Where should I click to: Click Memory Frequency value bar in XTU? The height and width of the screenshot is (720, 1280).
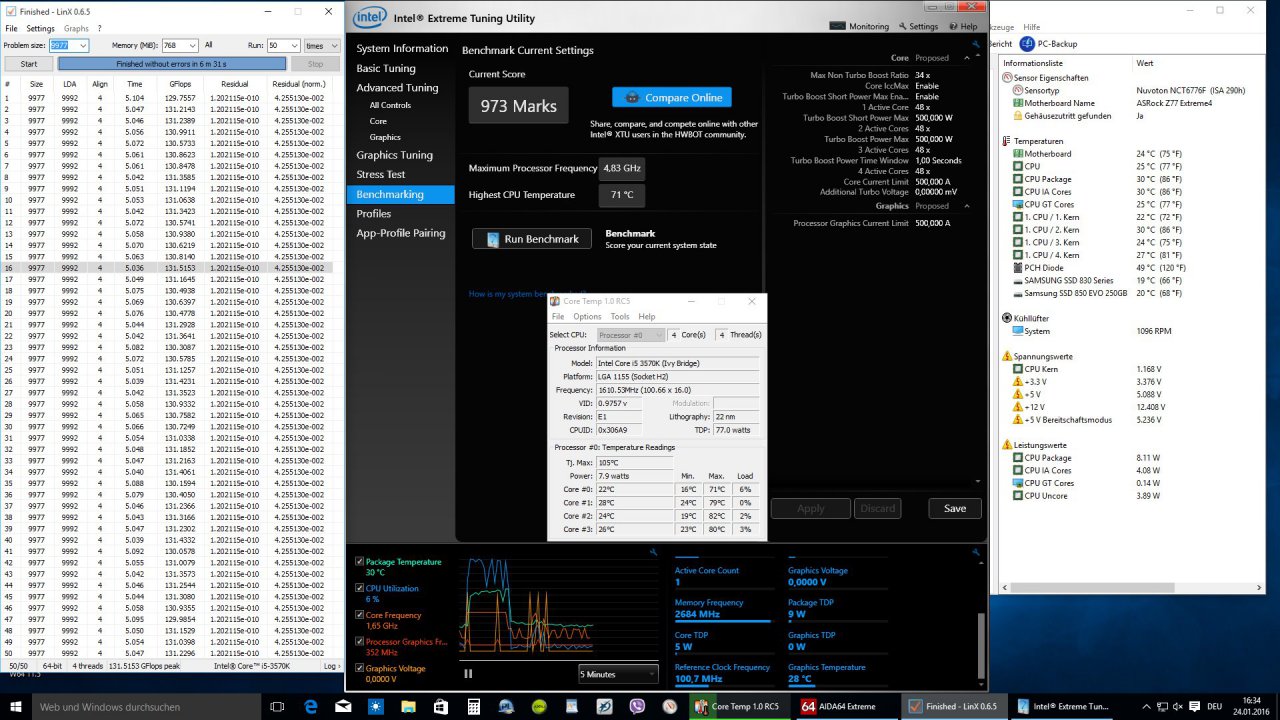723,621
